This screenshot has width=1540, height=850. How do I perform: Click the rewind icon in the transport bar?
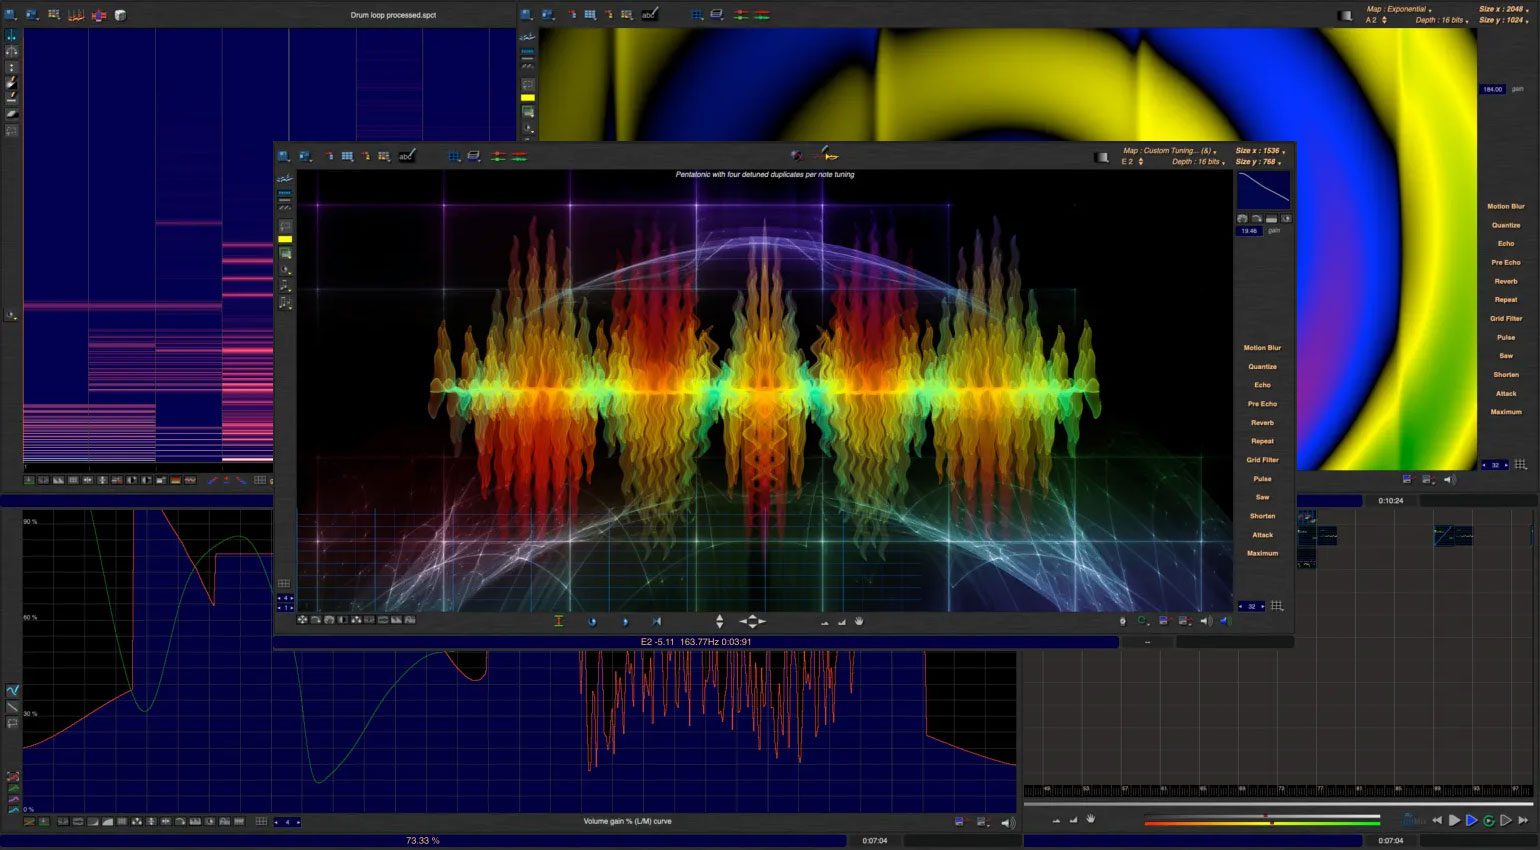(1437, 819)
